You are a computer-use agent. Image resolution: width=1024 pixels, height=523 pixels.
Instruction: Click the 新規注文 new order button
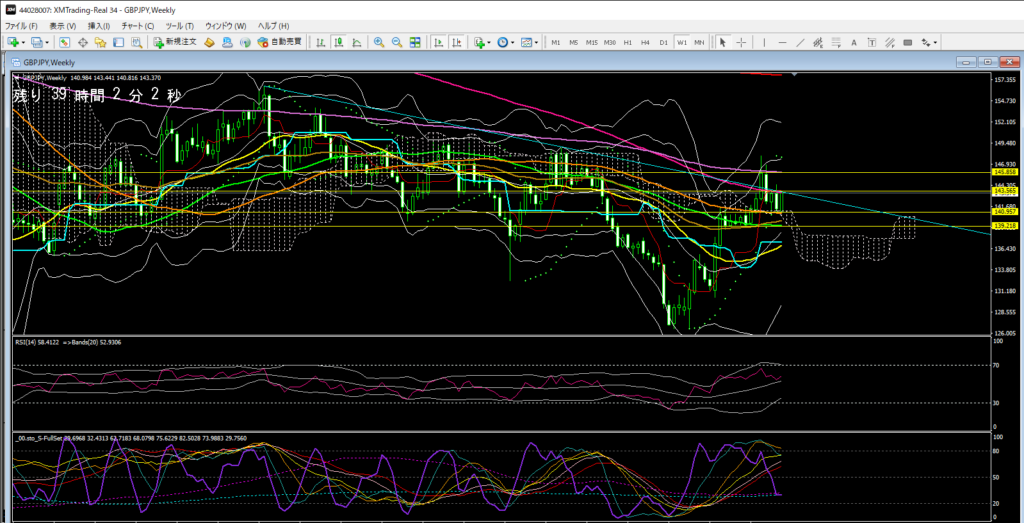pos(175,42)
